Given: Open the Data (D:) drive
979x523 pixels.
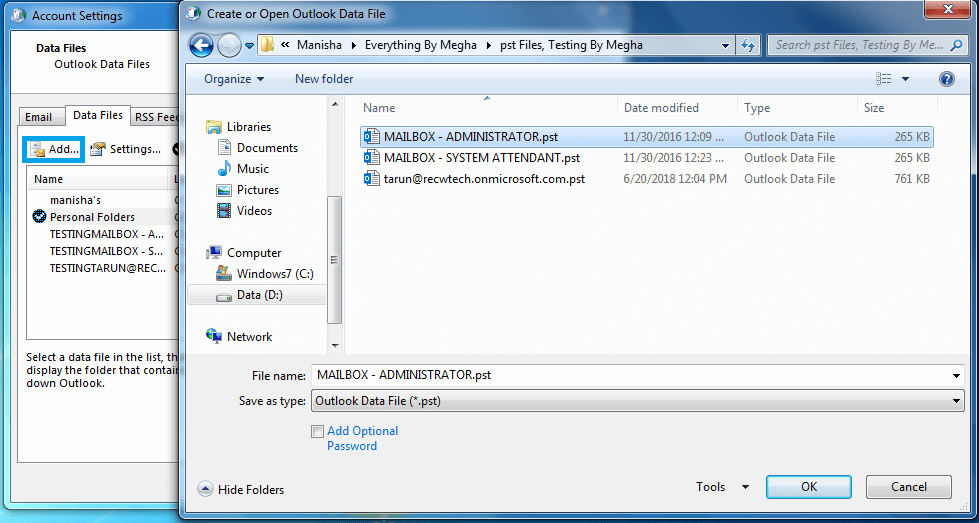Looking at the screenshot, I should pos(250,295).
